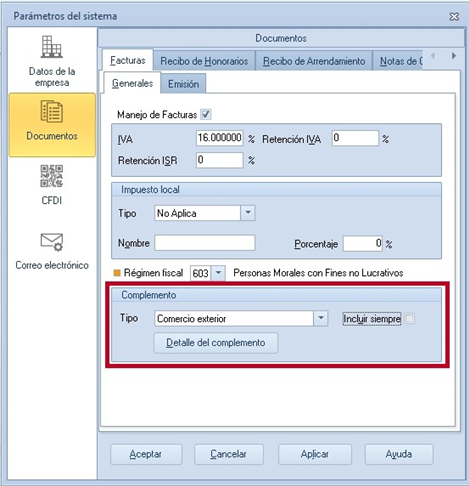Open Recibo de Arrendamiento tab
Image resolution: width=469 pixels, height=486 pixels.
click(314, 61)
